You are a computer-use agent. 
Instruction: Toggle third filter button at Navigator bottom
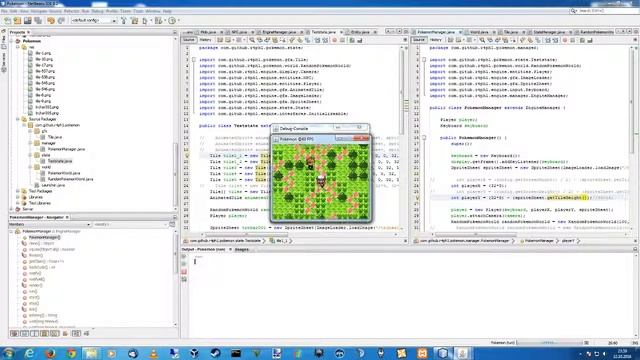[x=34, y=333]
